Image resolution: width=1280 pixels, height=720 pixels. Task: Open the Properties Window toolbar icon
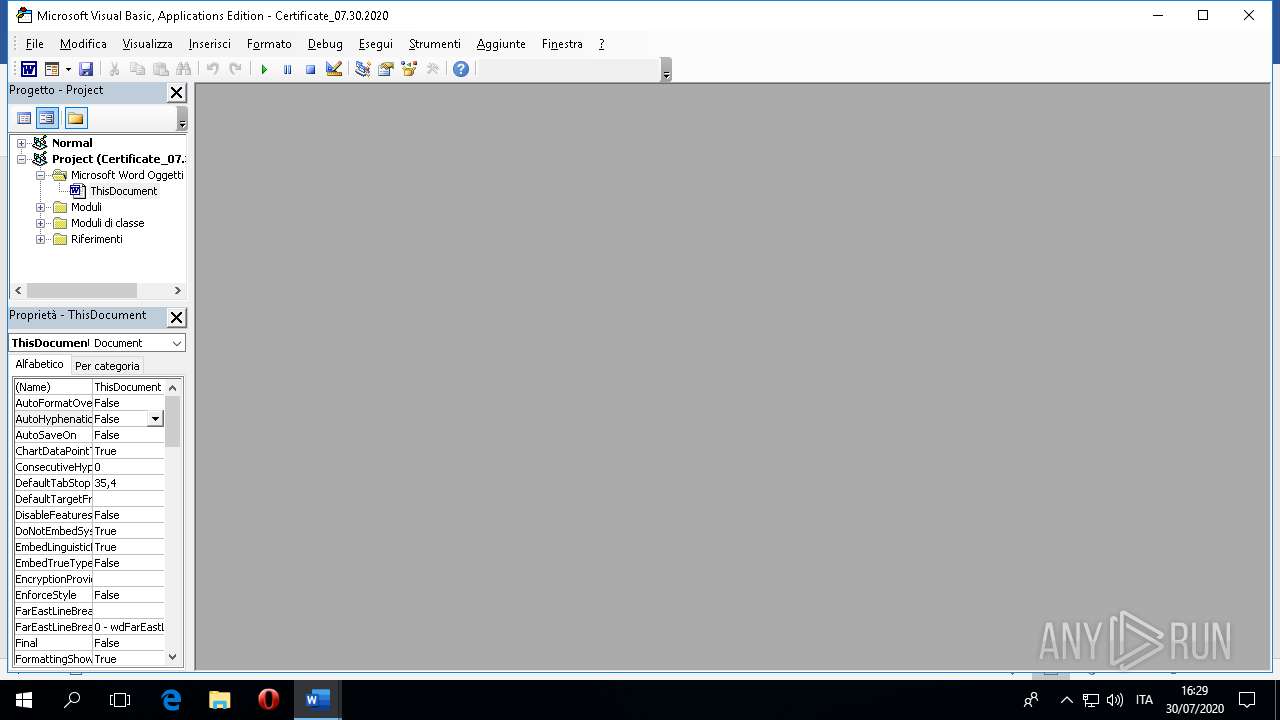[385, 69]
